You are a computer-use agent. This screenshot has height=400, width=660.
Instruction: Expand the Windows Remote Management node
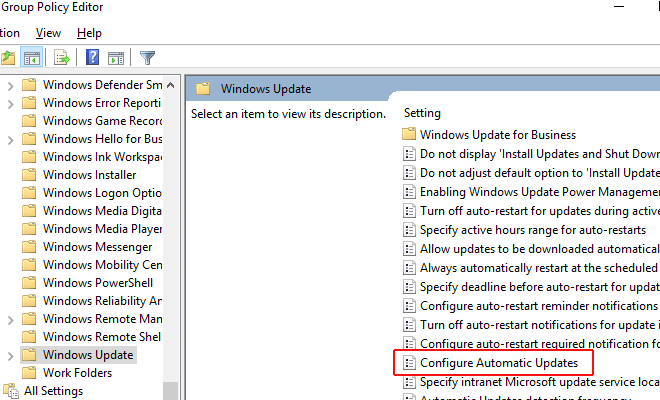11,320
